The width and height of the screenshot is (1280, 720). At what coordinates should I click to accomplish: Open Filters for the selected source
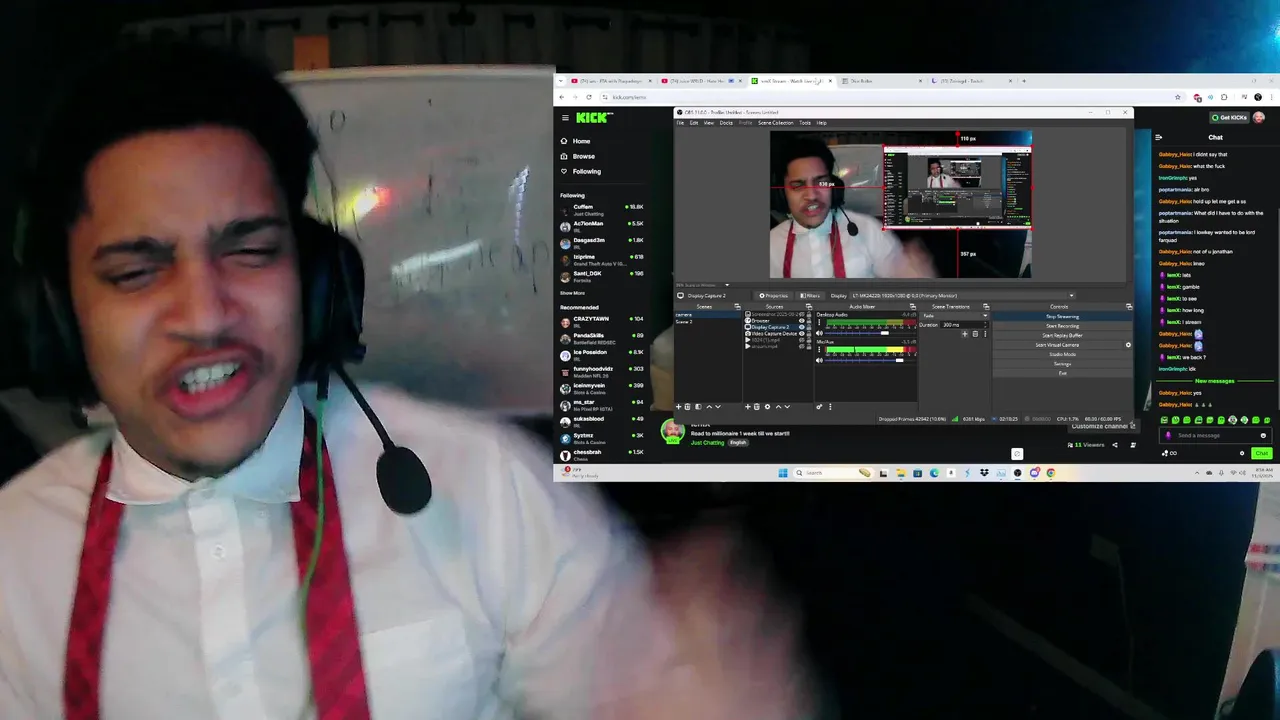808,296
